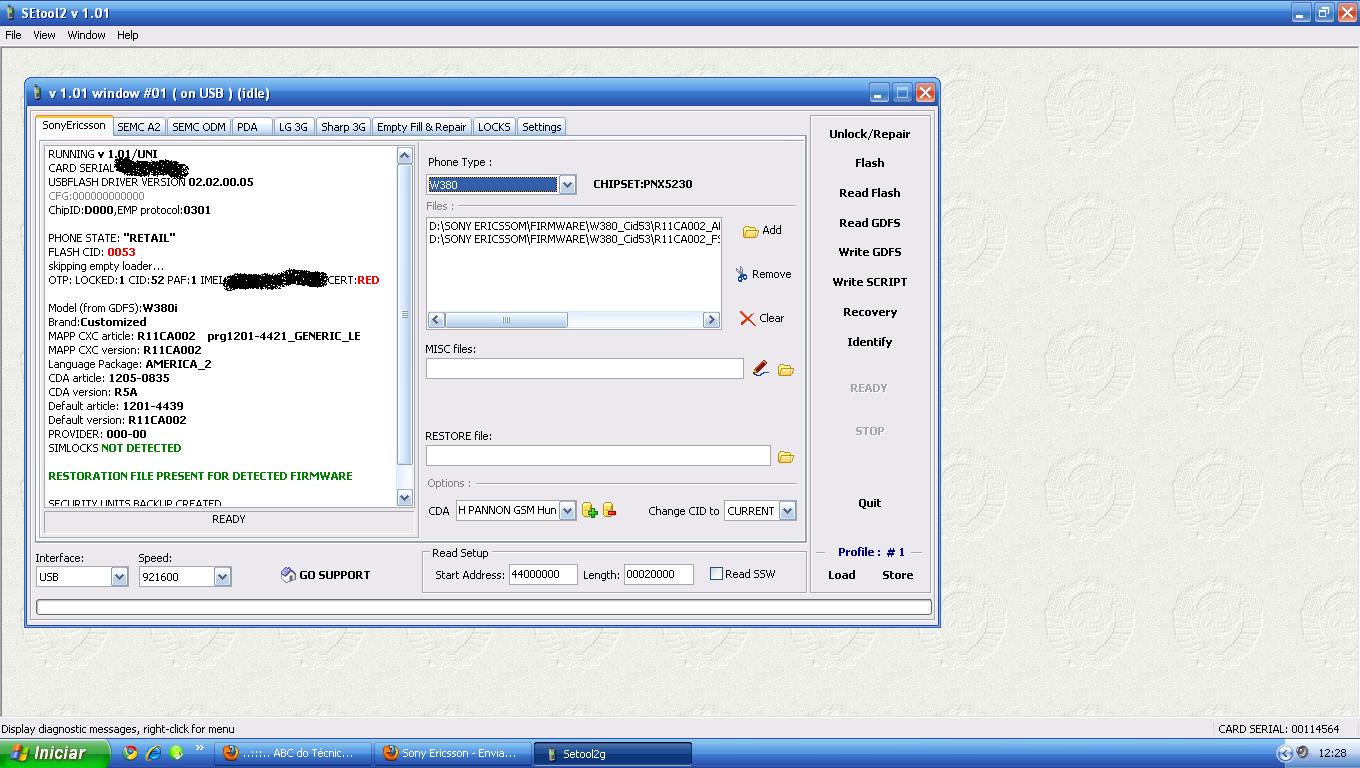This screenshot has width=1360, height=768.
Task: Open the Settings tab
Action: pos(541,127)
